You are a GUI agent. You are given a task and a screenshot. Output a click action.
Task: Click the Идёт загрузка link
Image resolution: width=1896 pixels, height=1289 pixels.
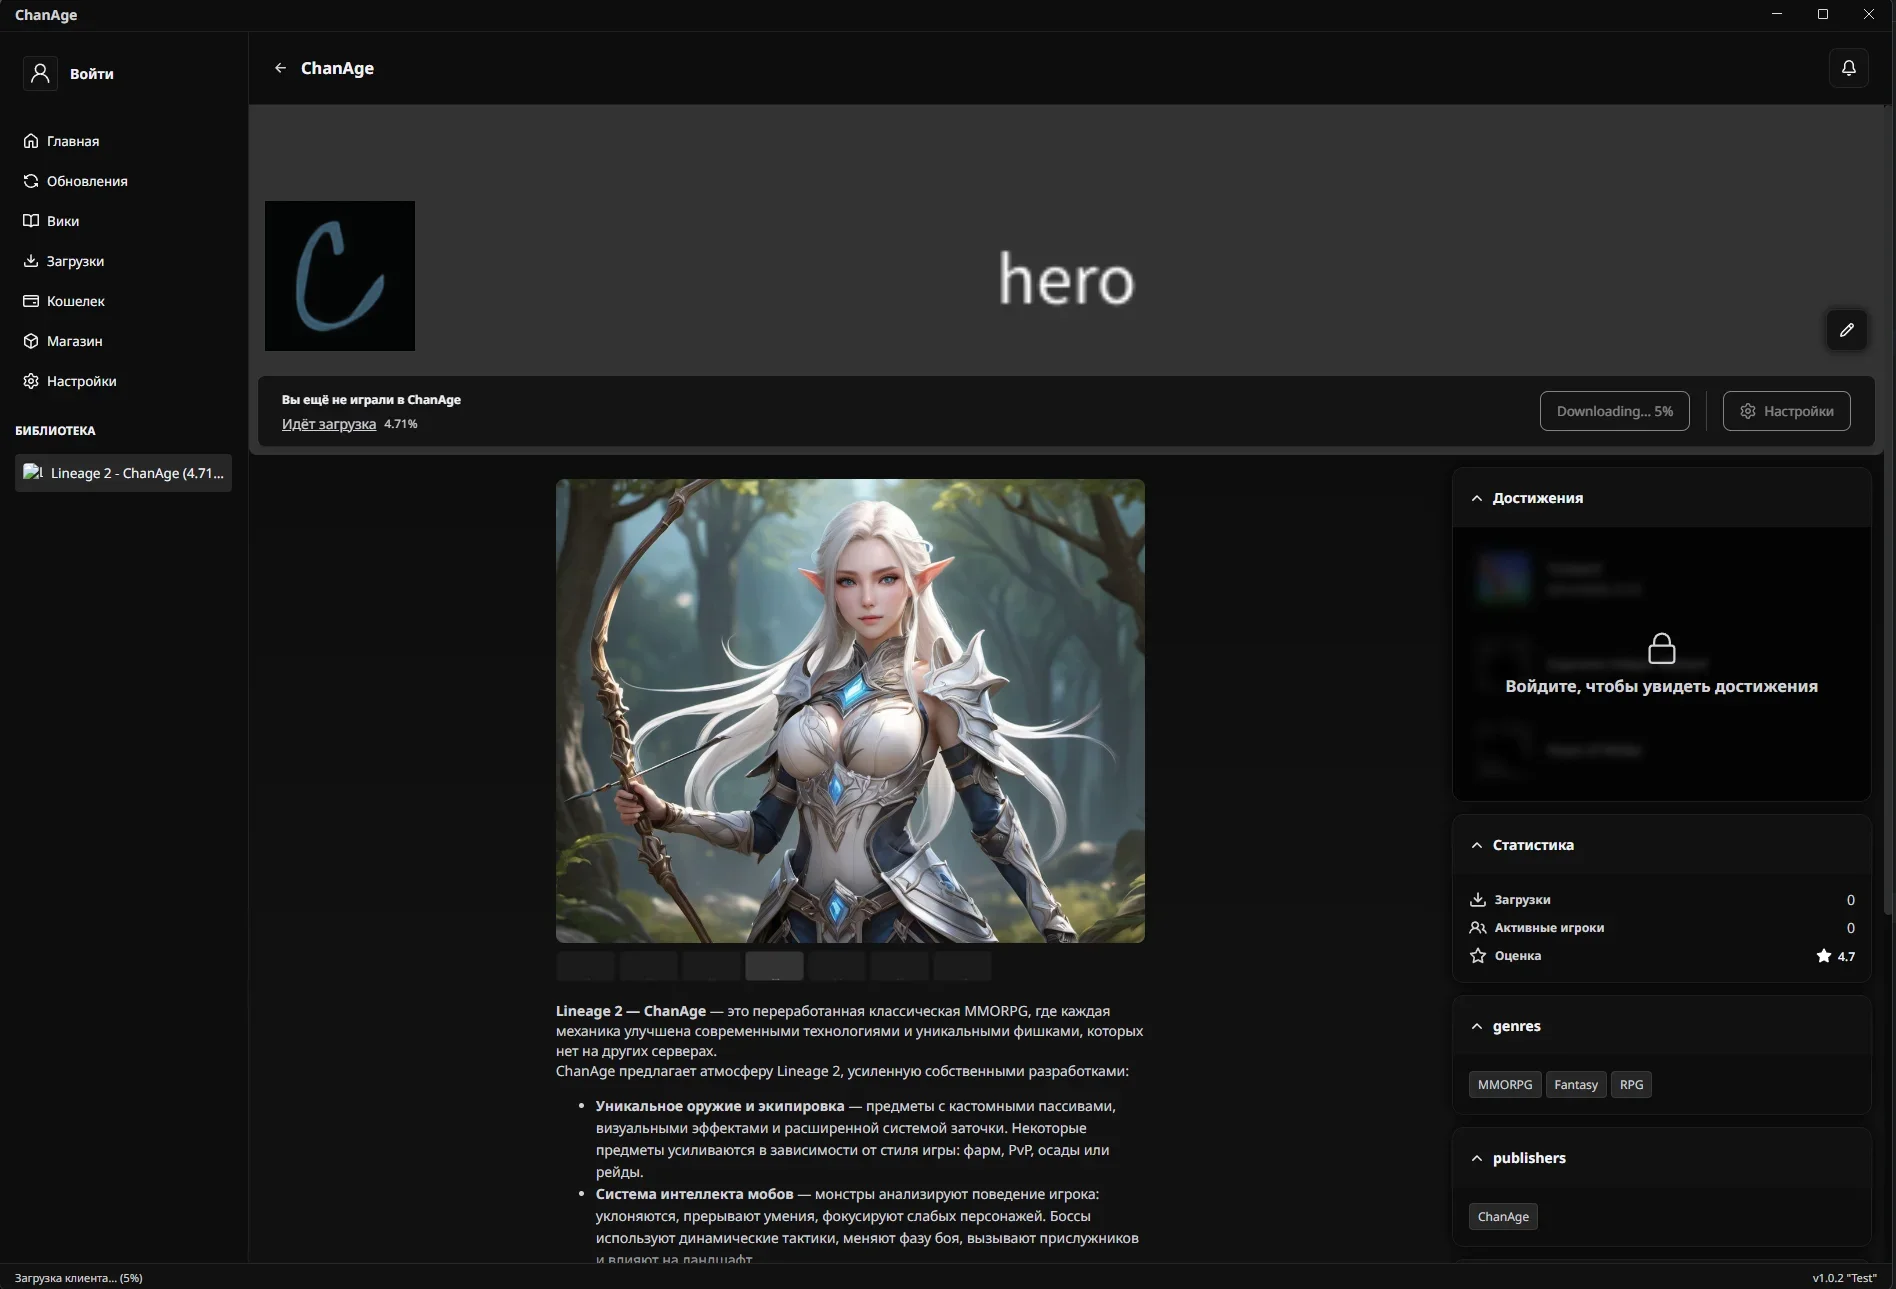329,424
